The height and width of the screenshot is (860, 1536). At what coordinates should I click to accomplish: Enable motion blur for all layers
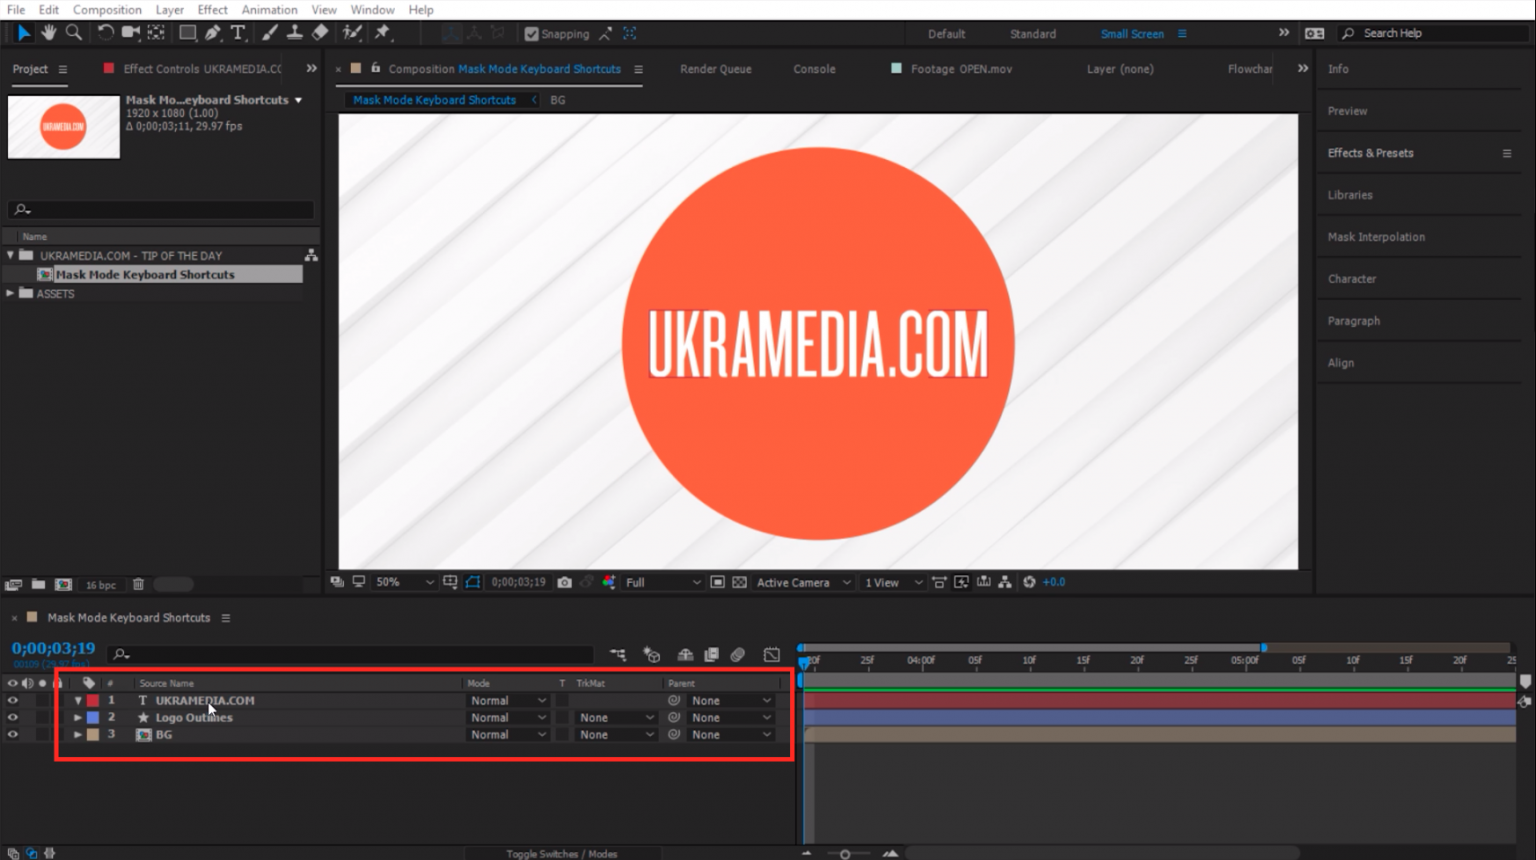(738, 655)
